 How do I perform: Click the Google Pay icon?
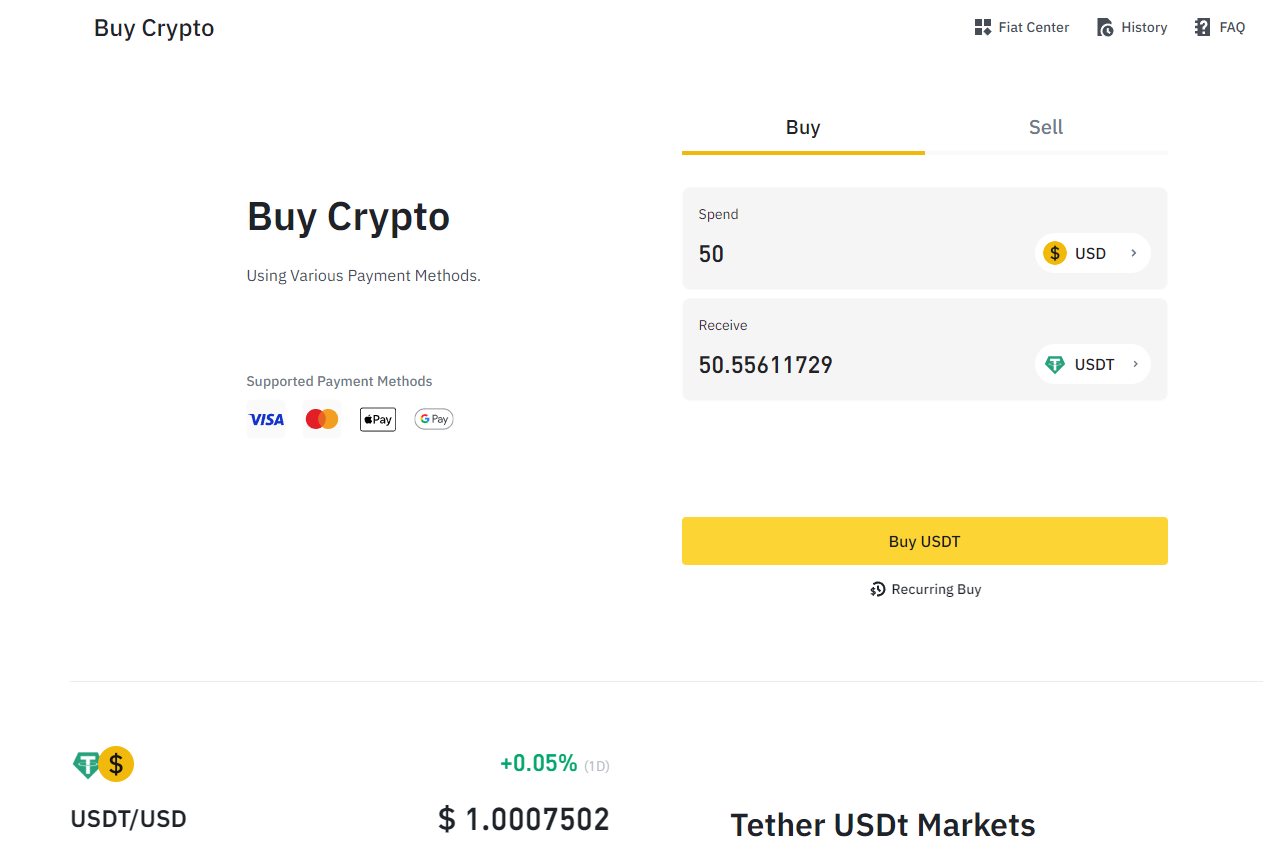434,420
